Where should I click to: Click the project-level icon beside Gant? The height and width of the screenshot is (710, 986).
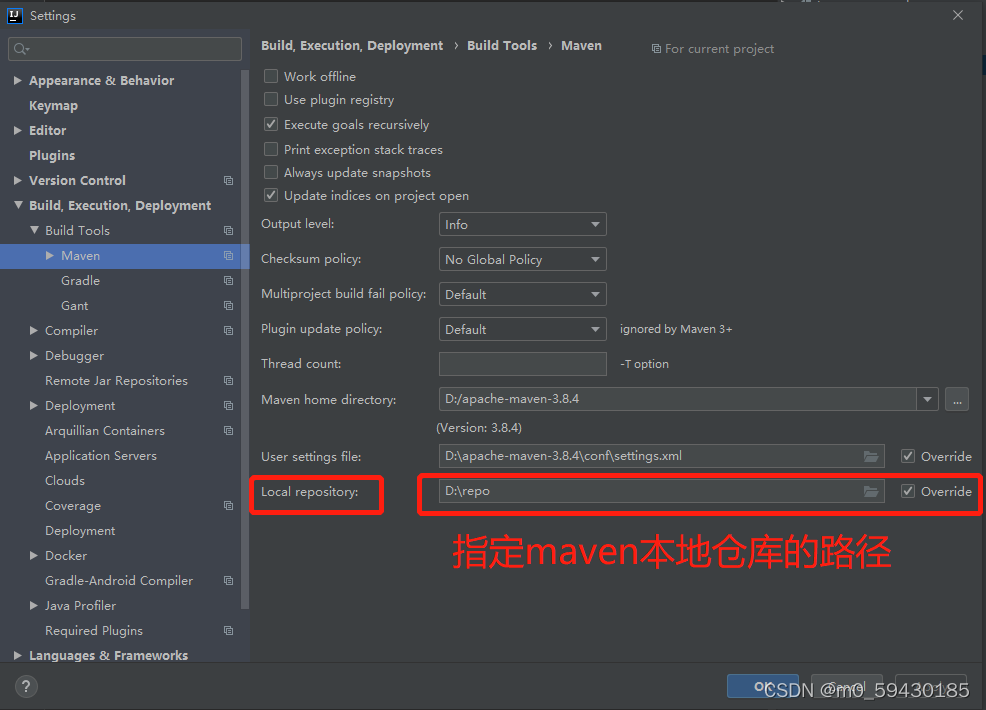[228, 306]
